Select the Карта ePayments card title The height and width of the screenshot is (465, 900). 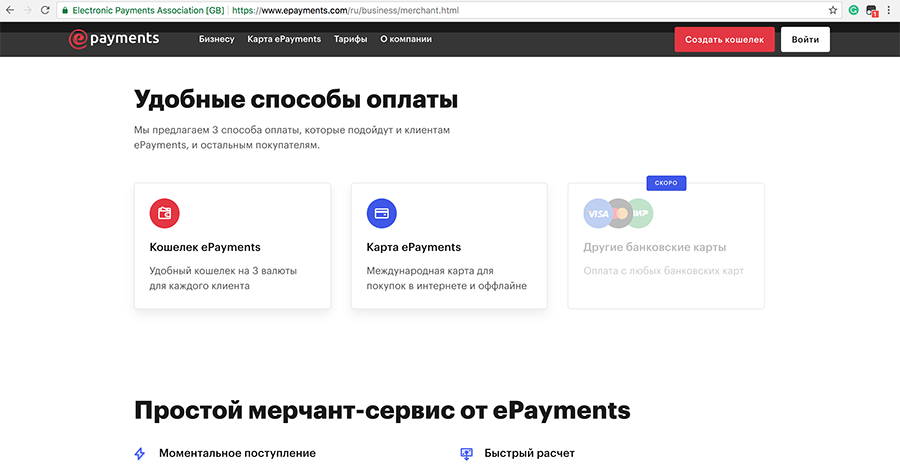(x=414, y=247)
